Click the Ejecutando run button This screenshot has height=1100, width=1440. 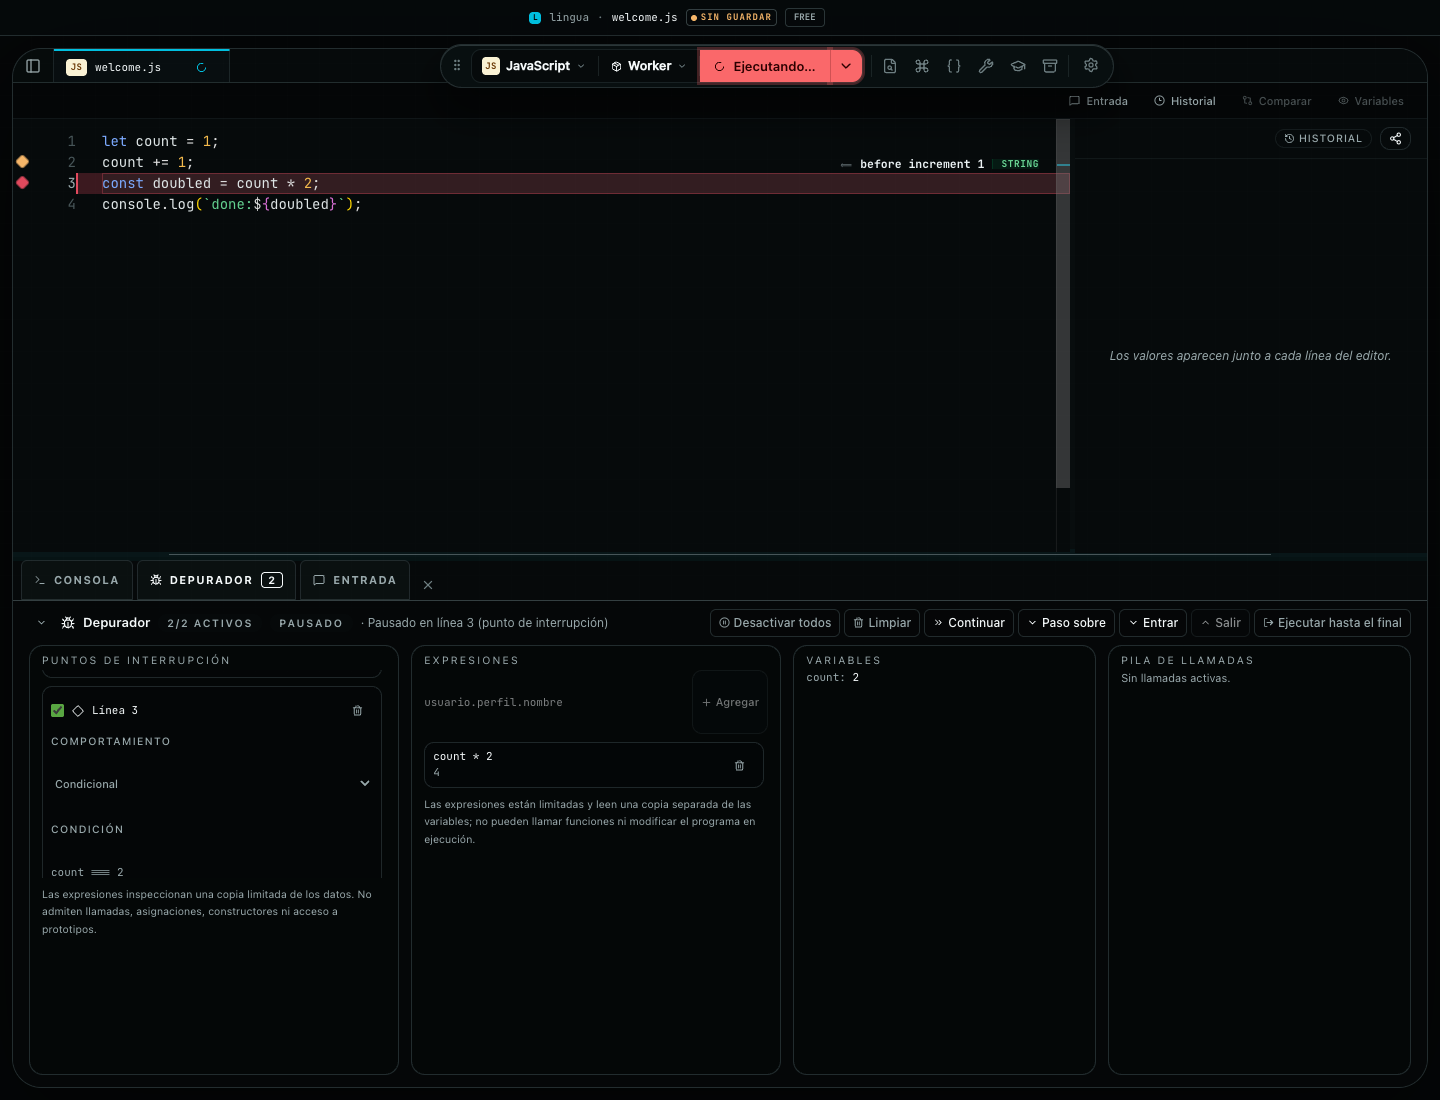click(765, 66)
